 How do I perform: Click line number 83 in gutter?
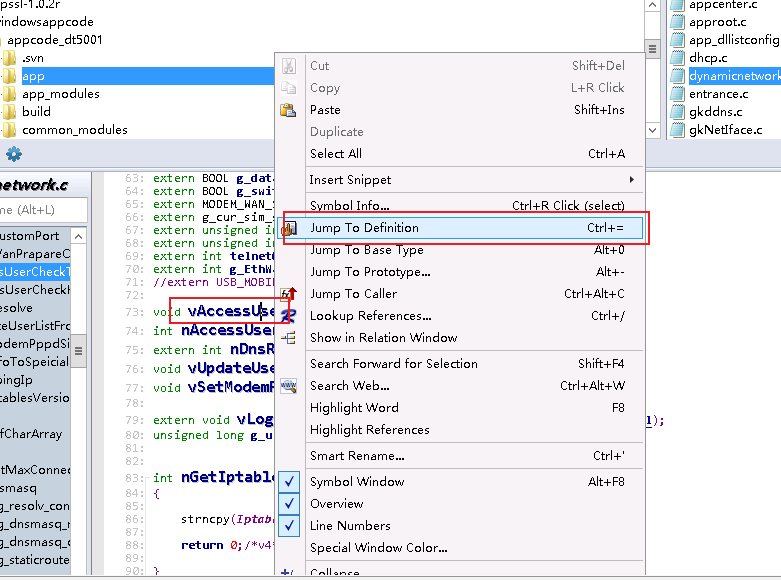(132, 478)
